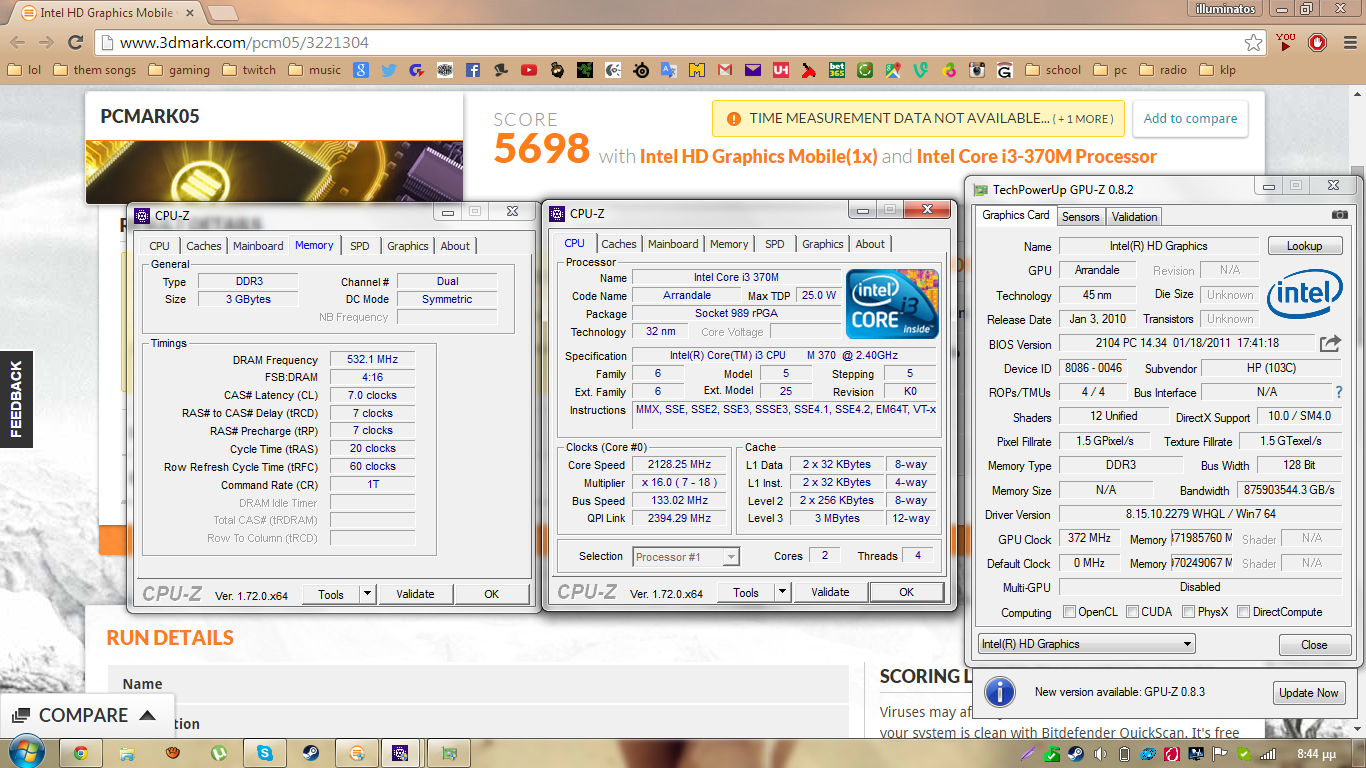The height and width of the screenshot is (768, 1366).
Task: Open a new tab beside the Intel HD Graphics tab
Action: (222, 13)
